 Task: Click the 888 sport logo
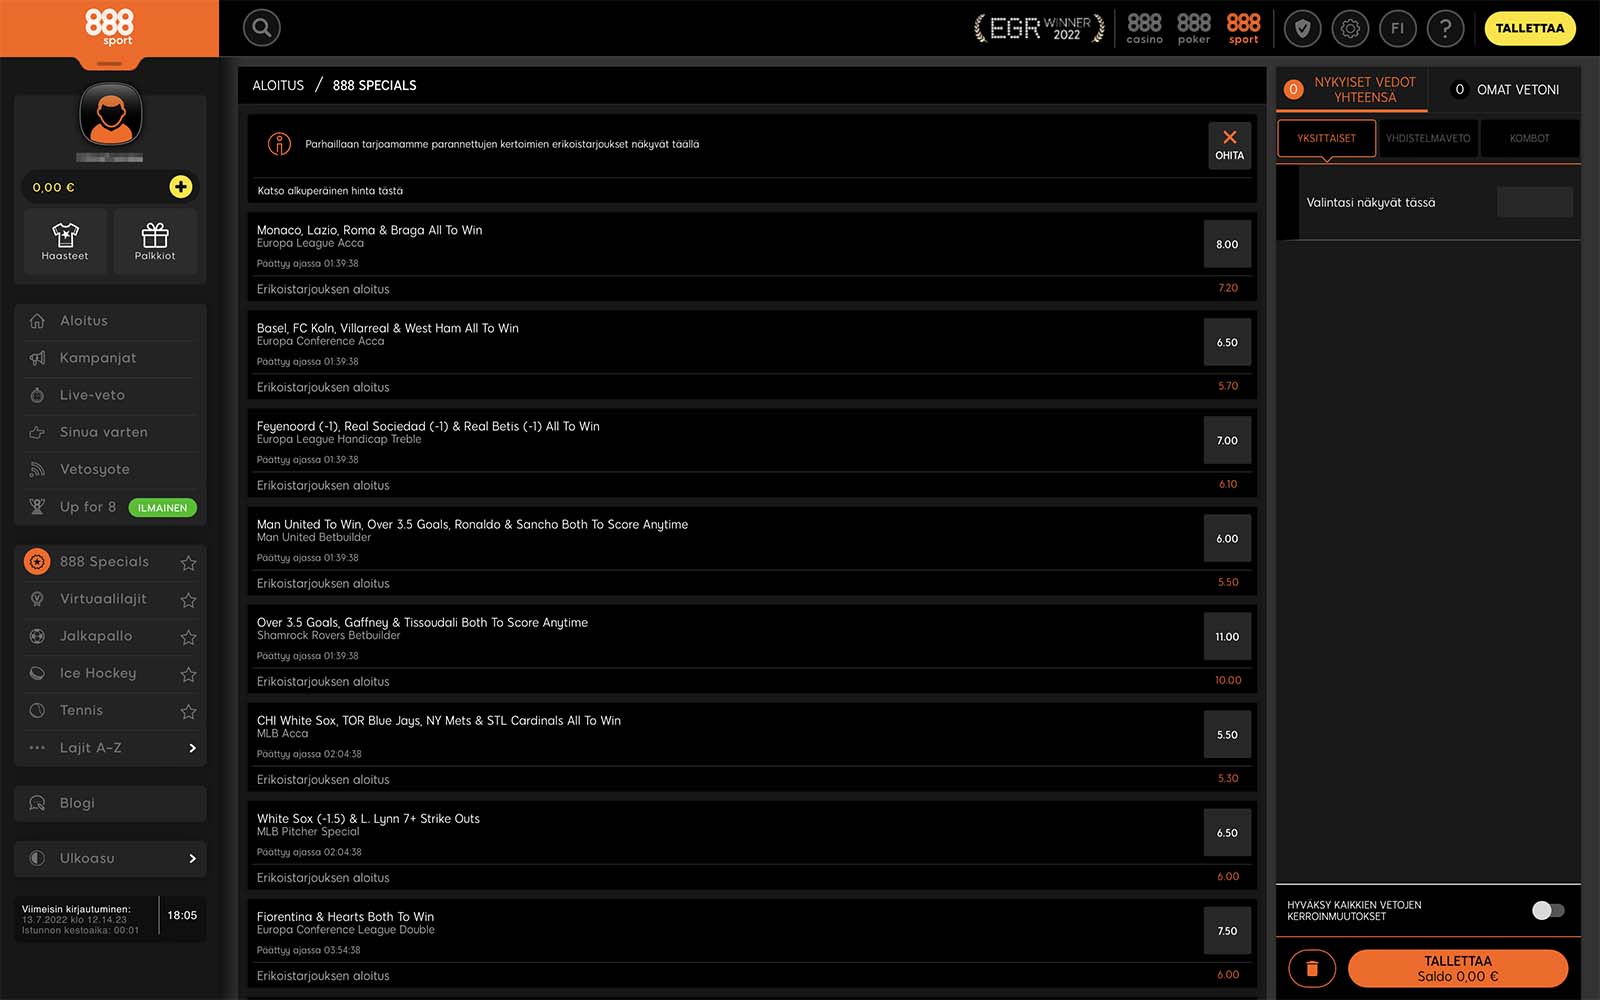click(109, 28)
